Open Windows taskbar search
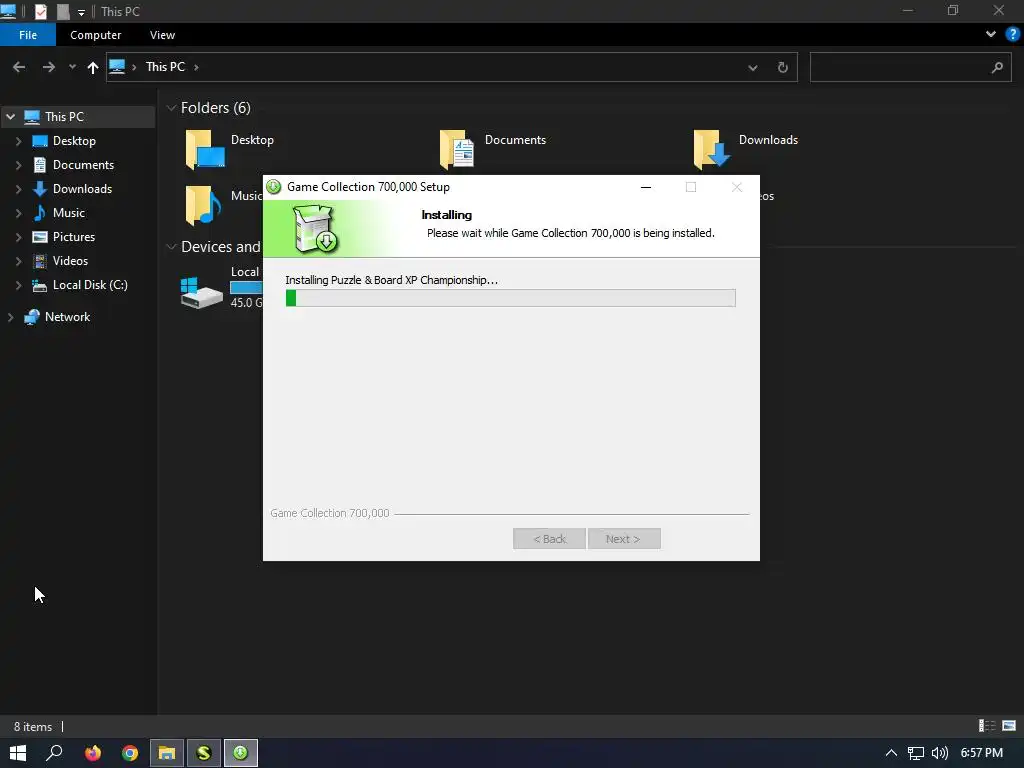 click(54, 753)
